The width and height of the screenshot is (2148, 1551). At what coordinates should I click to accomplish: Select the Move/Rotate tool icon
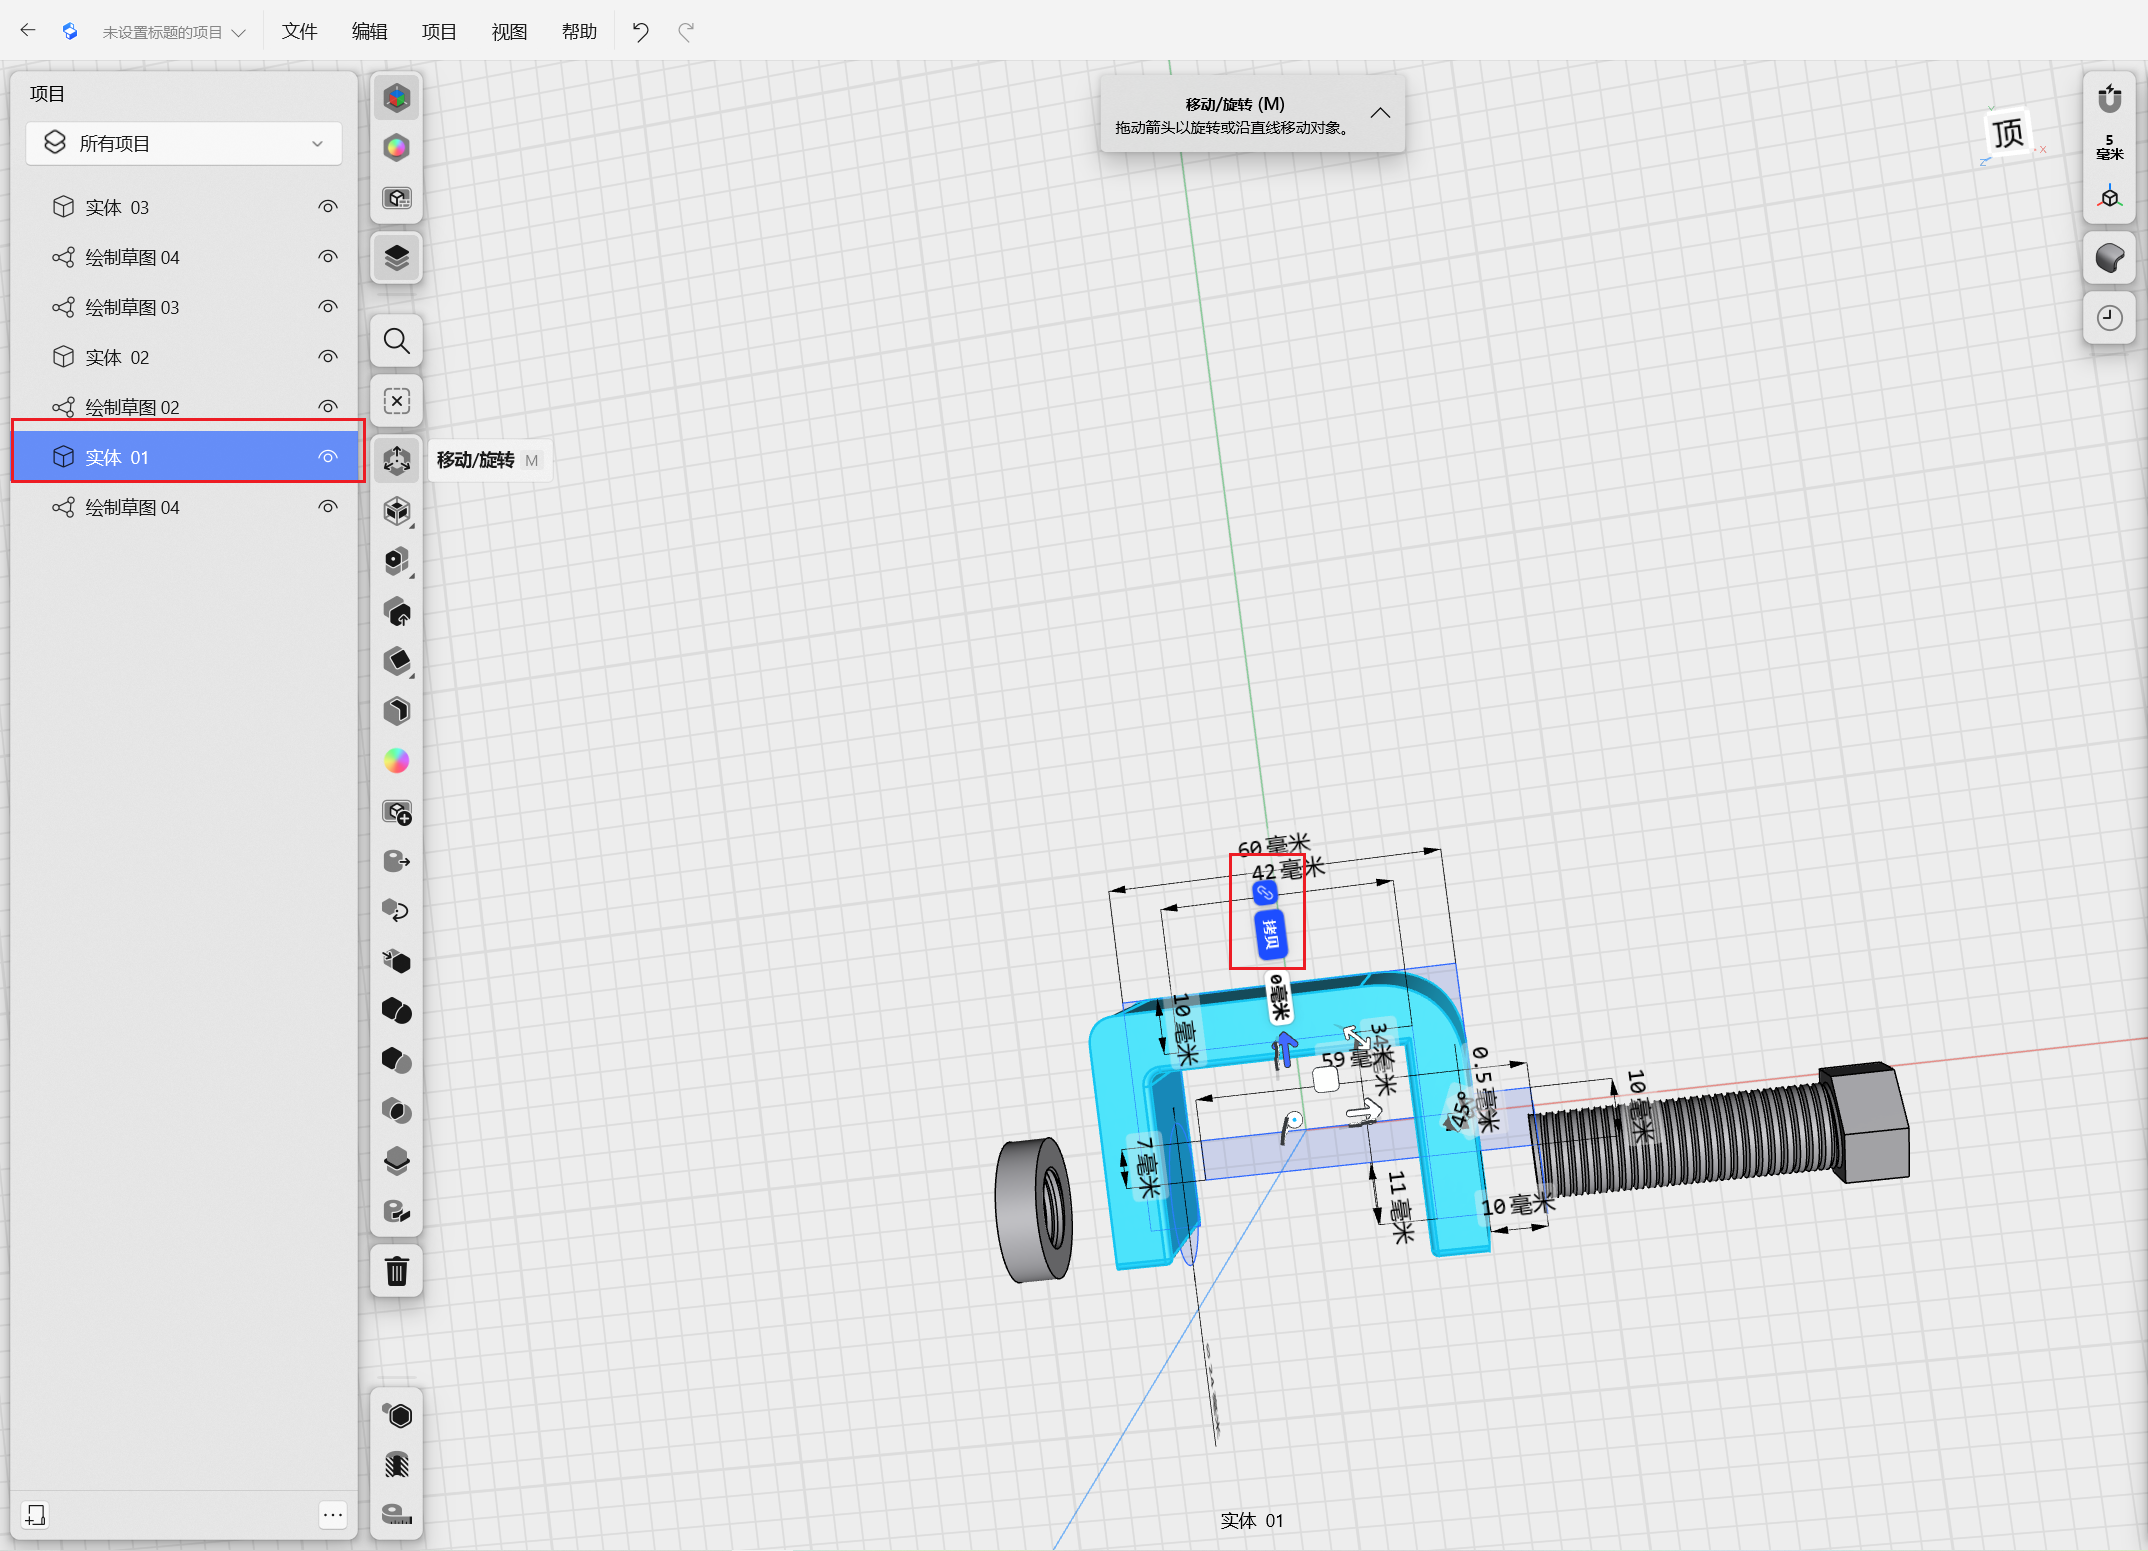tap(397, 460)
